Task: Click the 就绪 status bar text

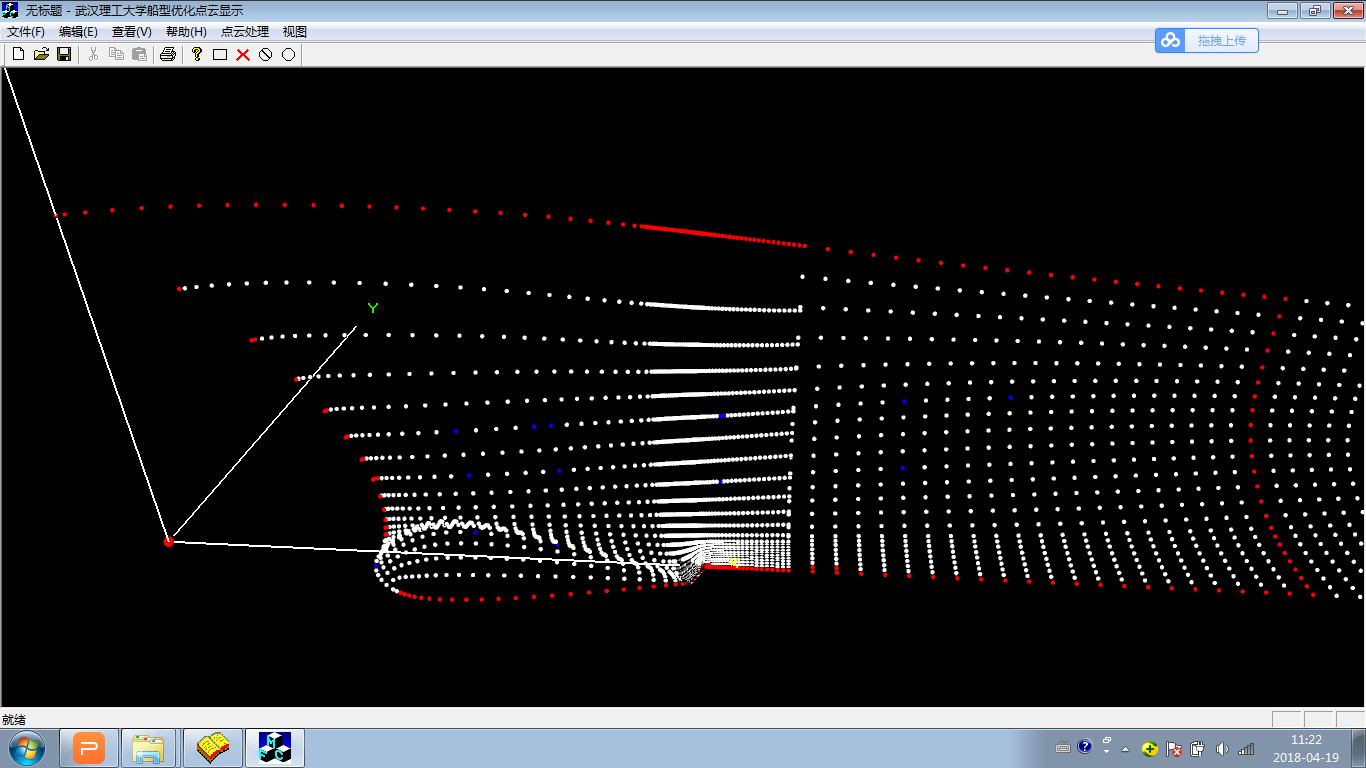Action: click(x=14, y=720)
